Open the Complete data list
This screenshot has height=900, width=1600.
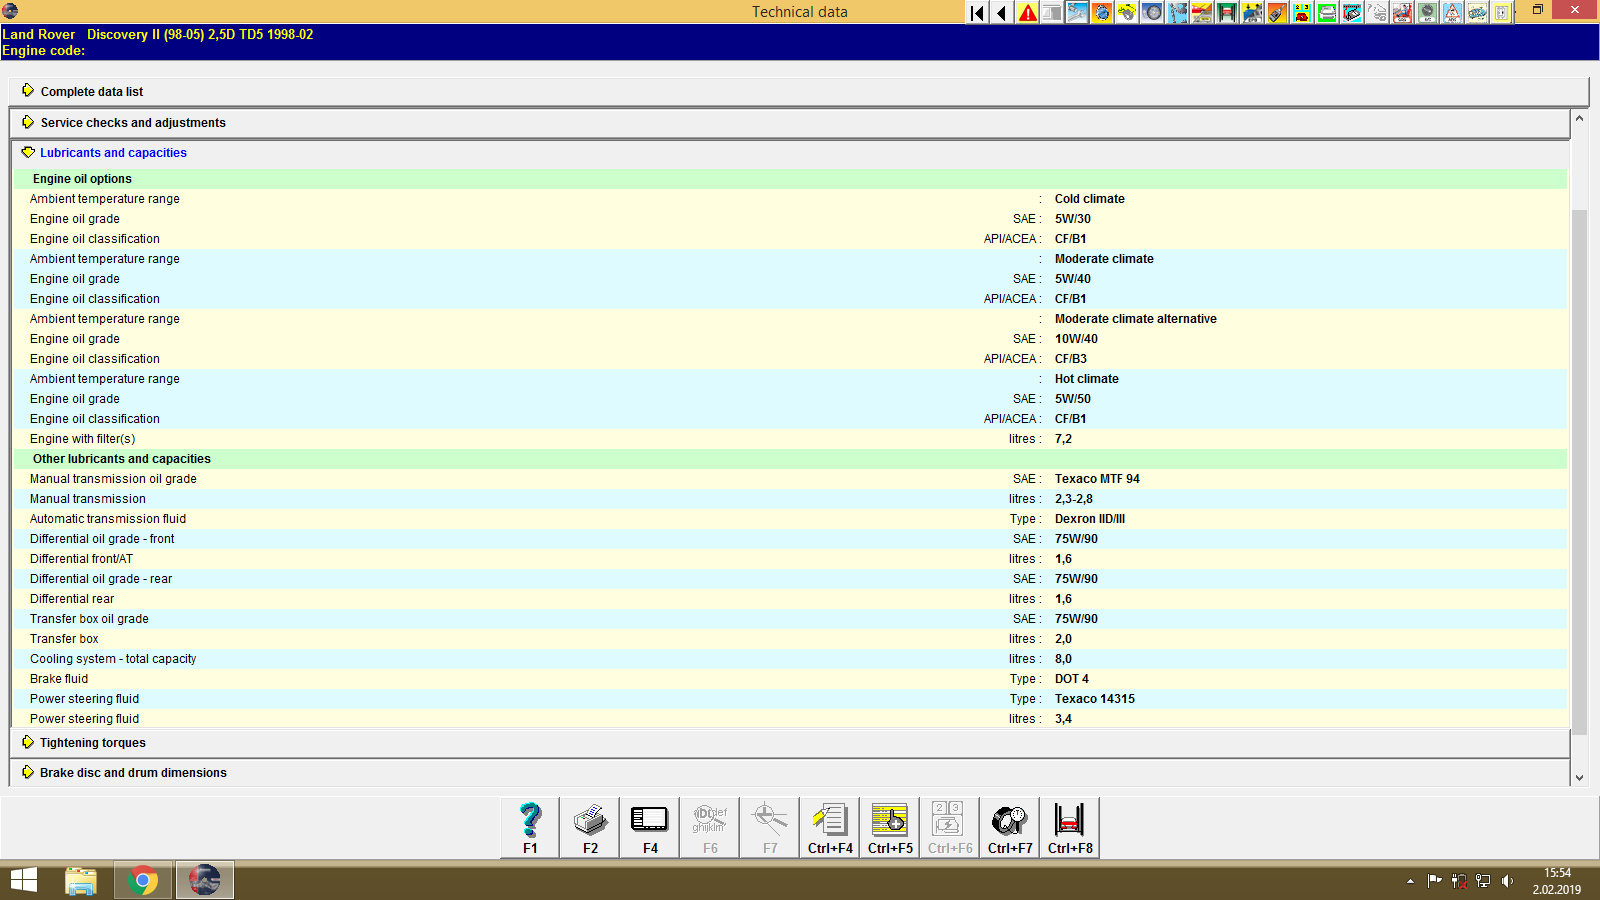(x=91, y=91)
